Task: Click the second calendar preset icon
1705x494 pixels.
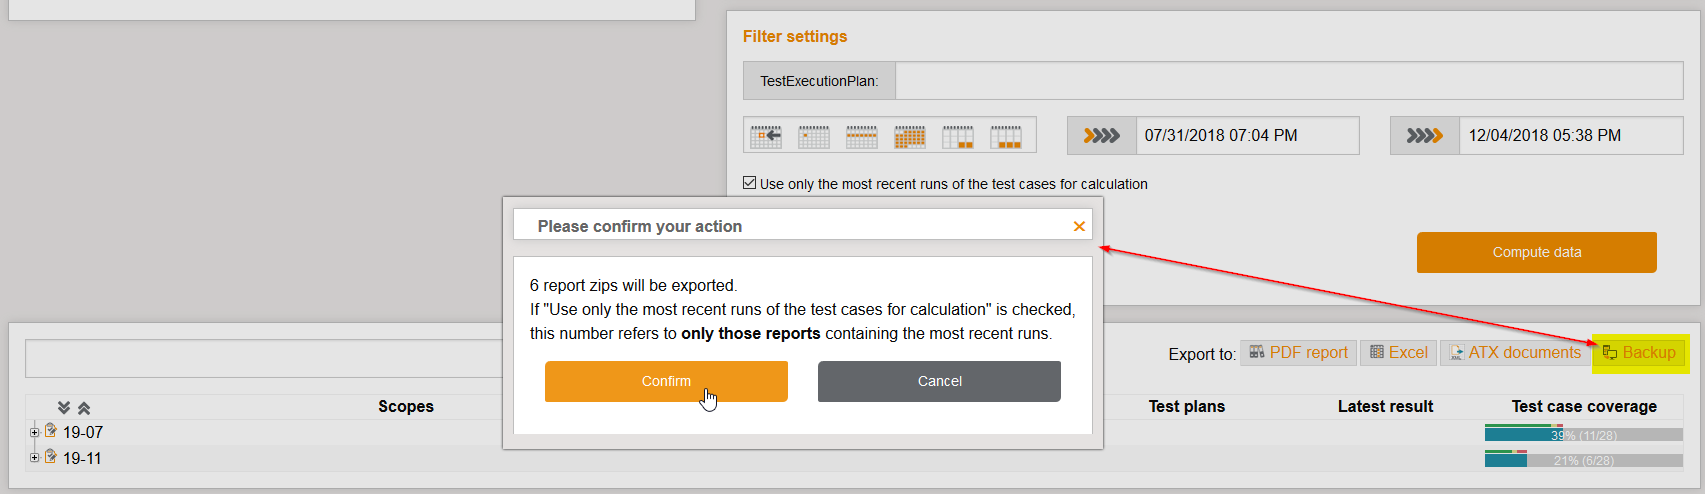Action: point(814,136)
